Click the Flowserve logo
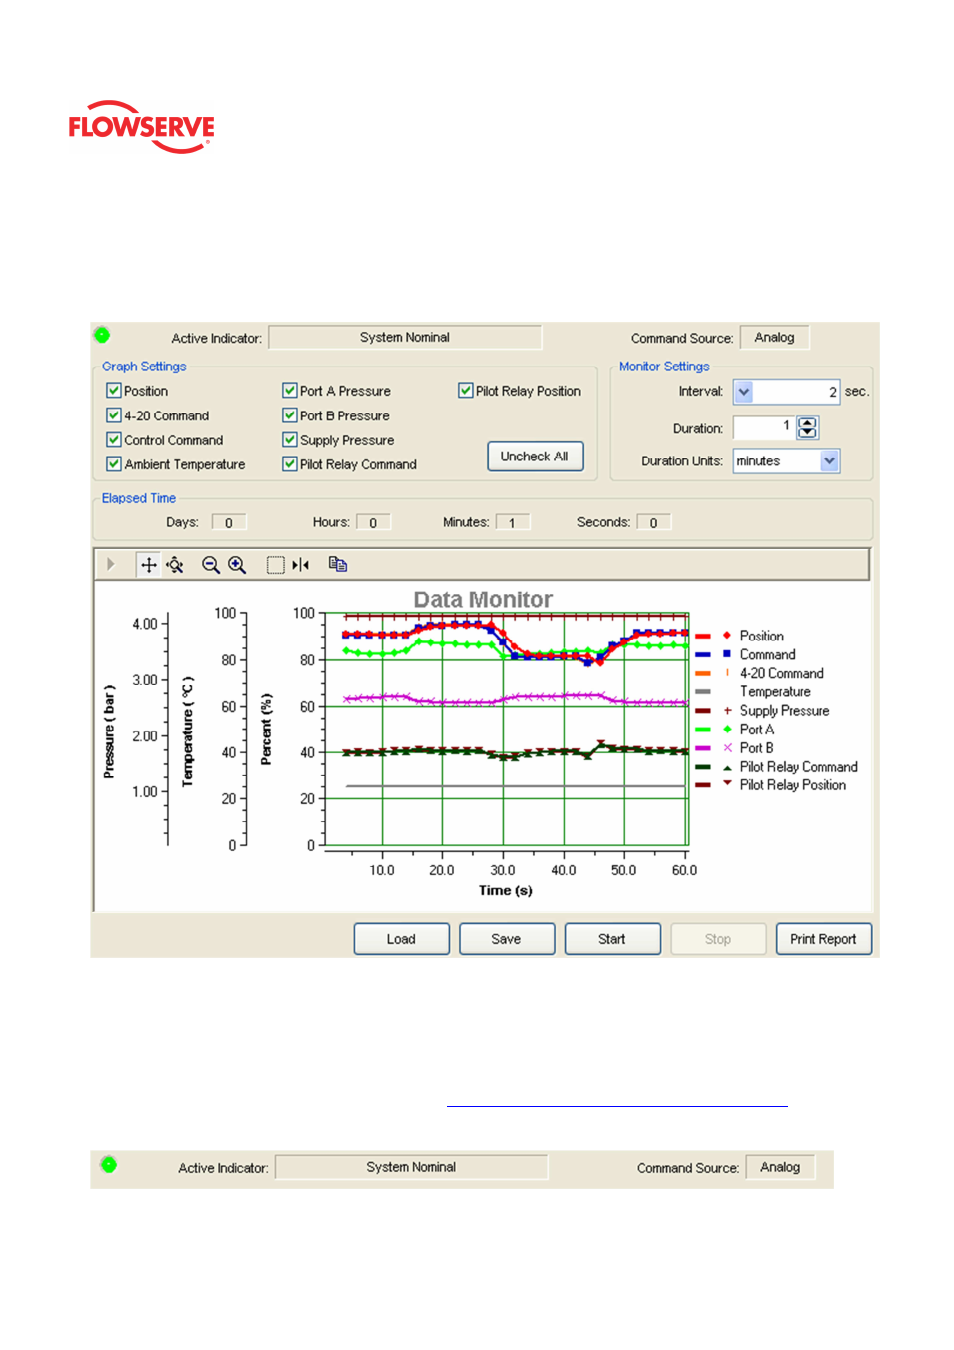Image resolution: width=954 pixels, height=1350 pixels. 141,127
